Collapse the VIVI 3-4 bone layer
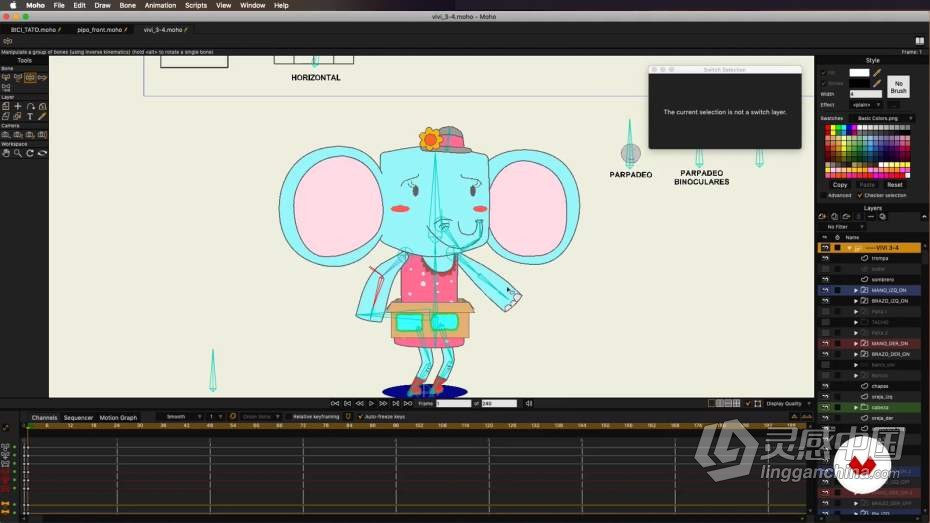The image size is (930, 523). (x=849, y=248)
